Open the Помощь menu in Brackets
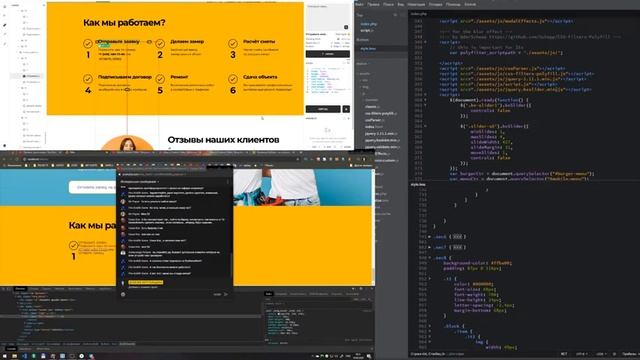The image size is (640, 360). 453,4
